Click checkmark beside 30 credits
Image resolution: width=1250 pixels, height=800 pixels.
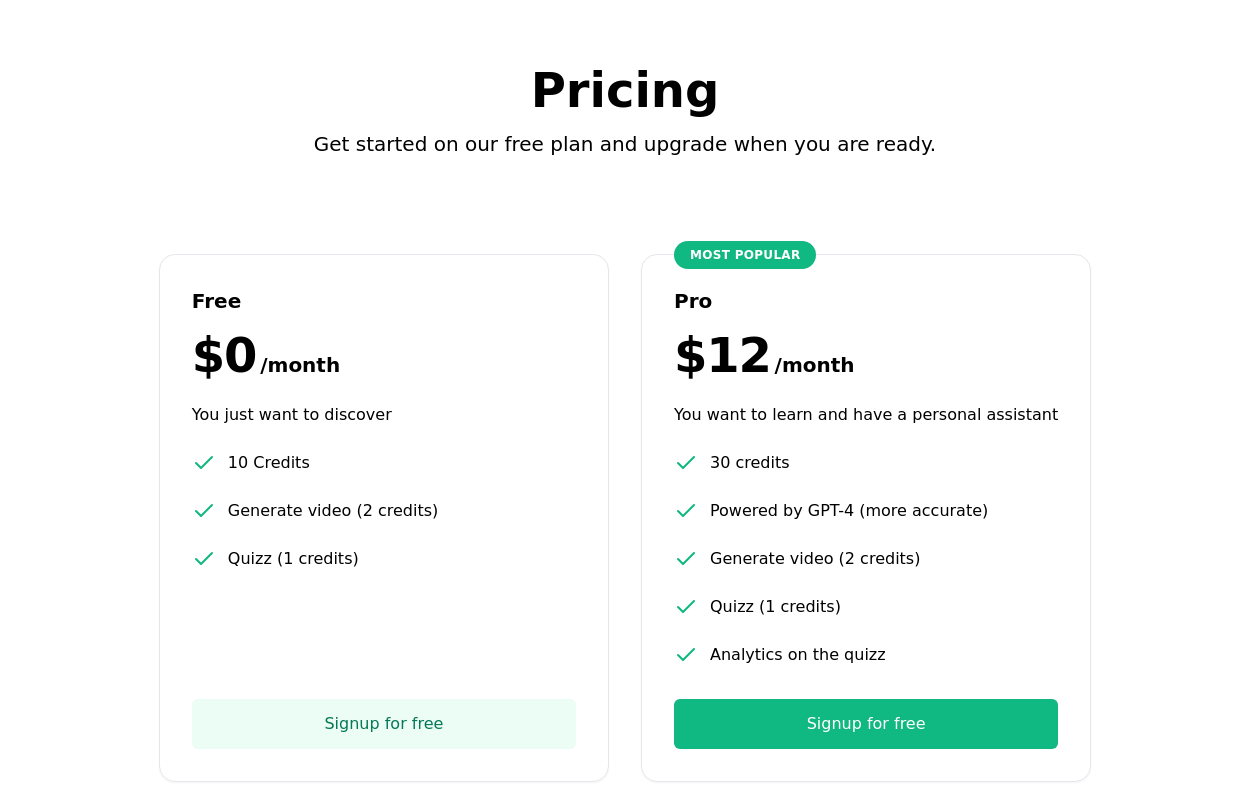pyautogui.click(x=686, y=463)
